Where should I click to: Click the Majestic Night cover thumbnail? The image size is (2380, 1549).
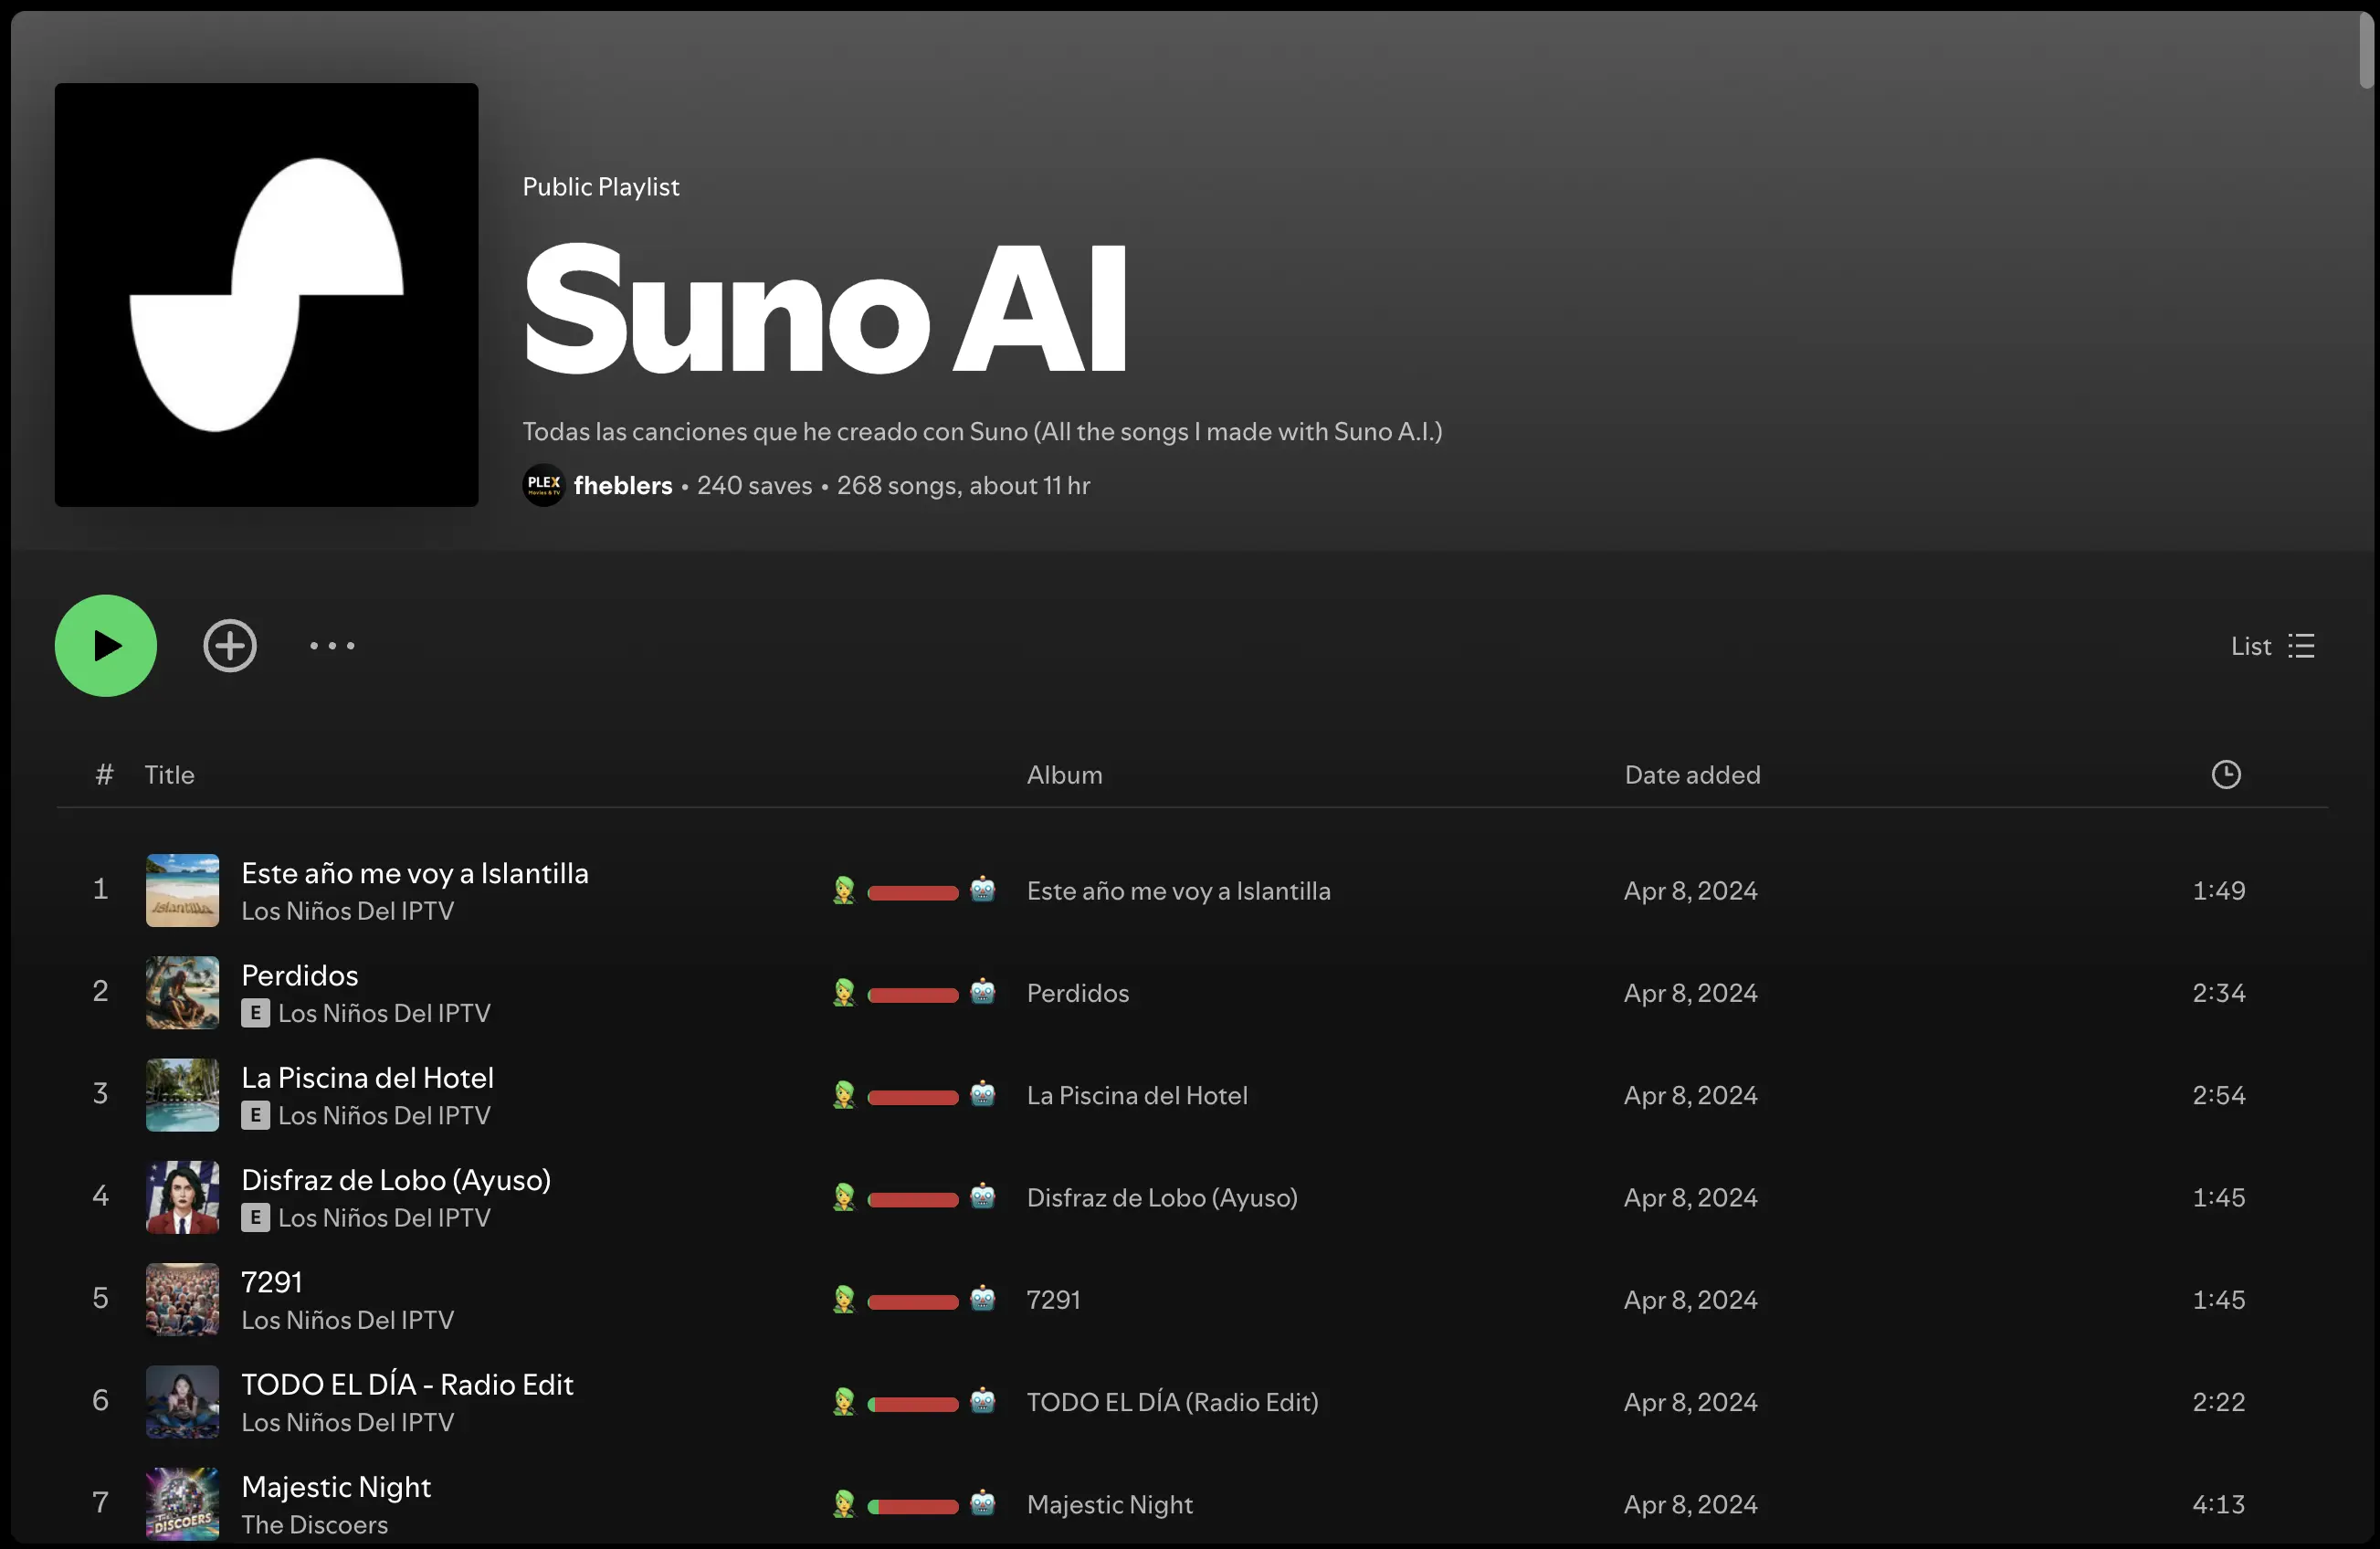coord(182,1504)
